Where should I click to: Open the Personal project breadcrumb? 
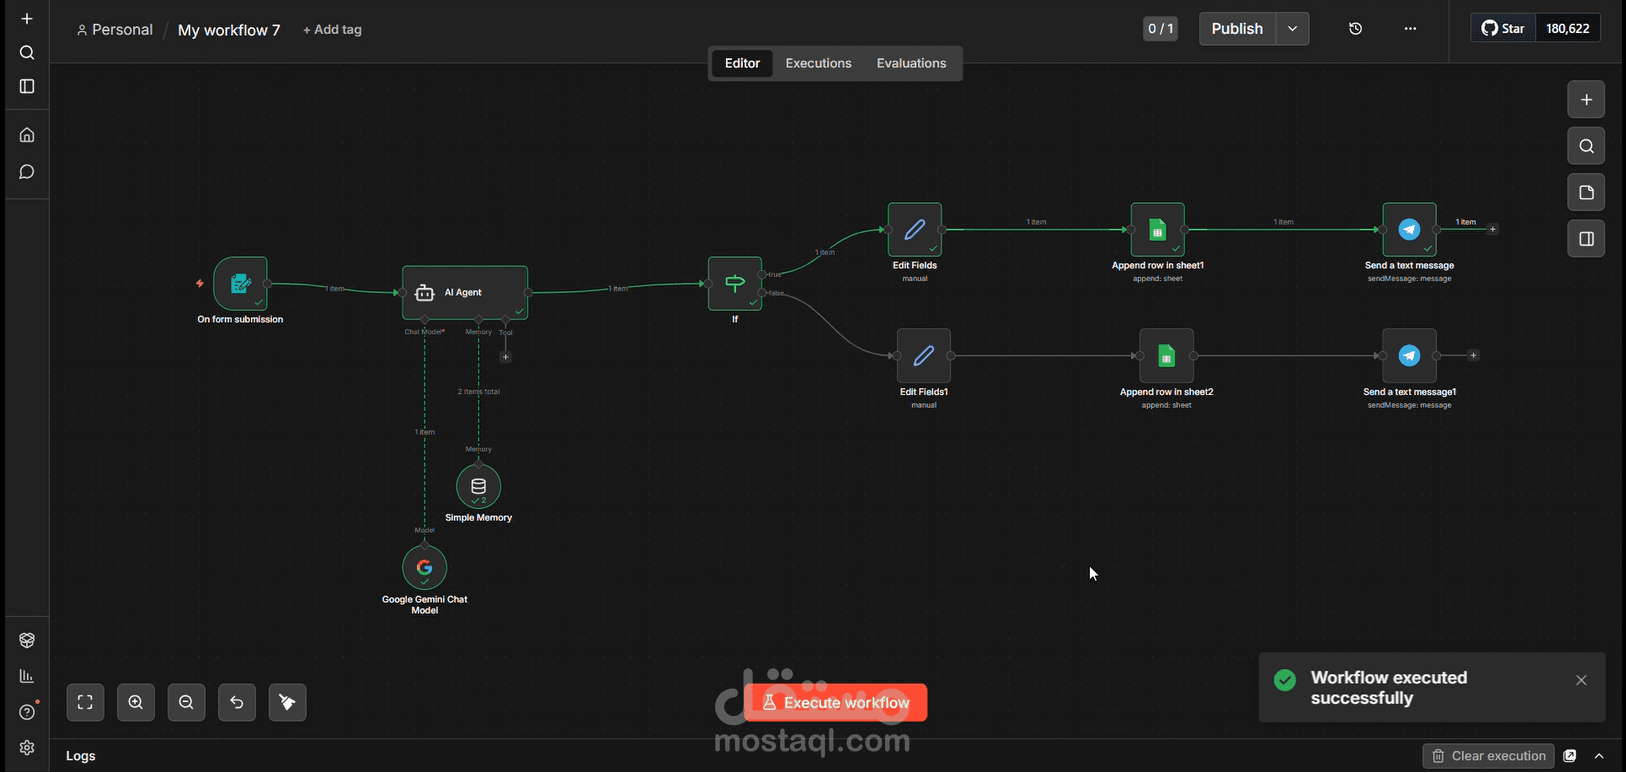(114, 30)
